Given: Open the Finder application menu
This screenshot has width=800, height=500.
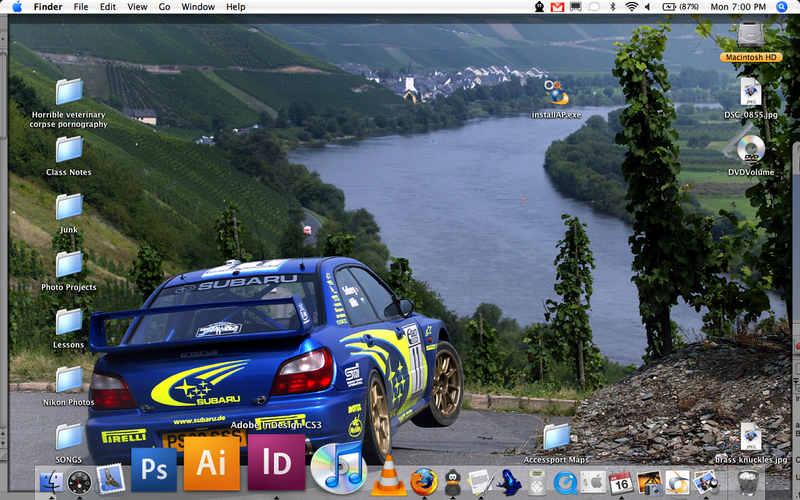Looking at the screenshot, I should pyautogui.click(x=48, y=7).
